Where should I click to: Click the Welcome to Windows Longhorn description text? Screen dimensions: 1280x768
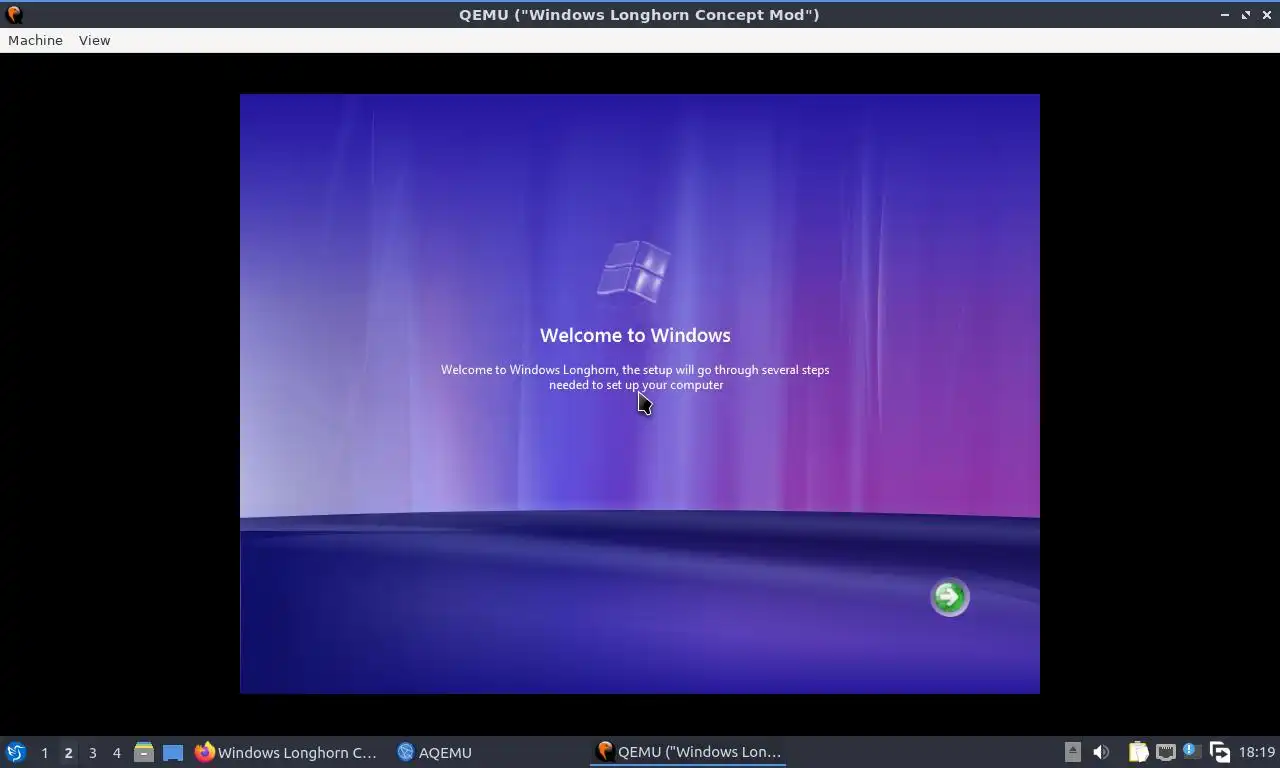635,377
